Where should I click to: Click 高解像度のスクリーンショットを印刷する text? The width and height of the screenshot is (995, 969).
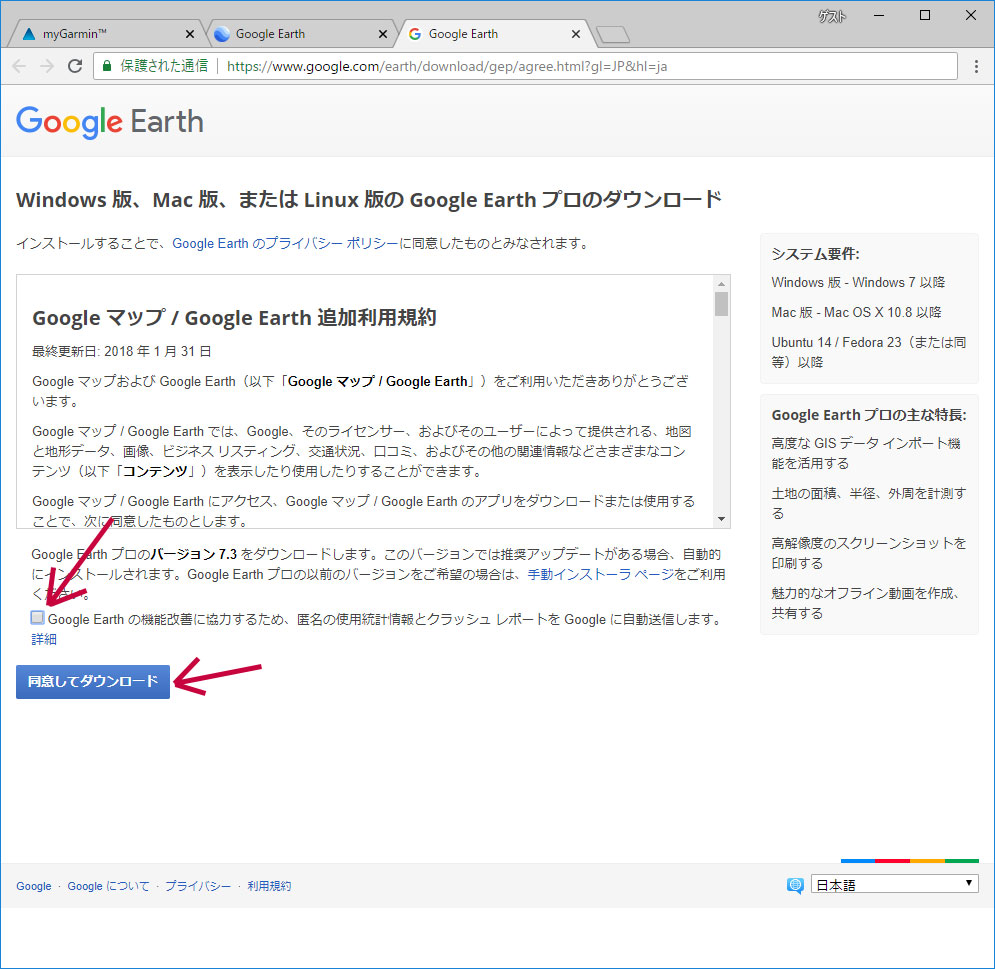(869, 553)
